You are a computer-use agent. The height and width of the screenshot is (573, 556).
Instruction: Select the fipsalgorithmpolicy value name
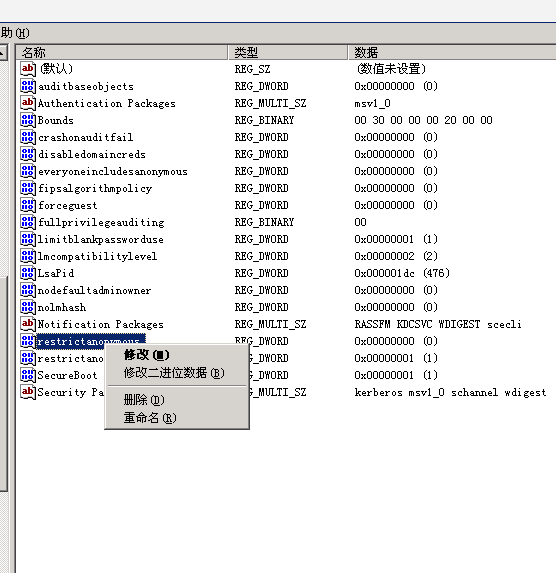coord(95,188)
